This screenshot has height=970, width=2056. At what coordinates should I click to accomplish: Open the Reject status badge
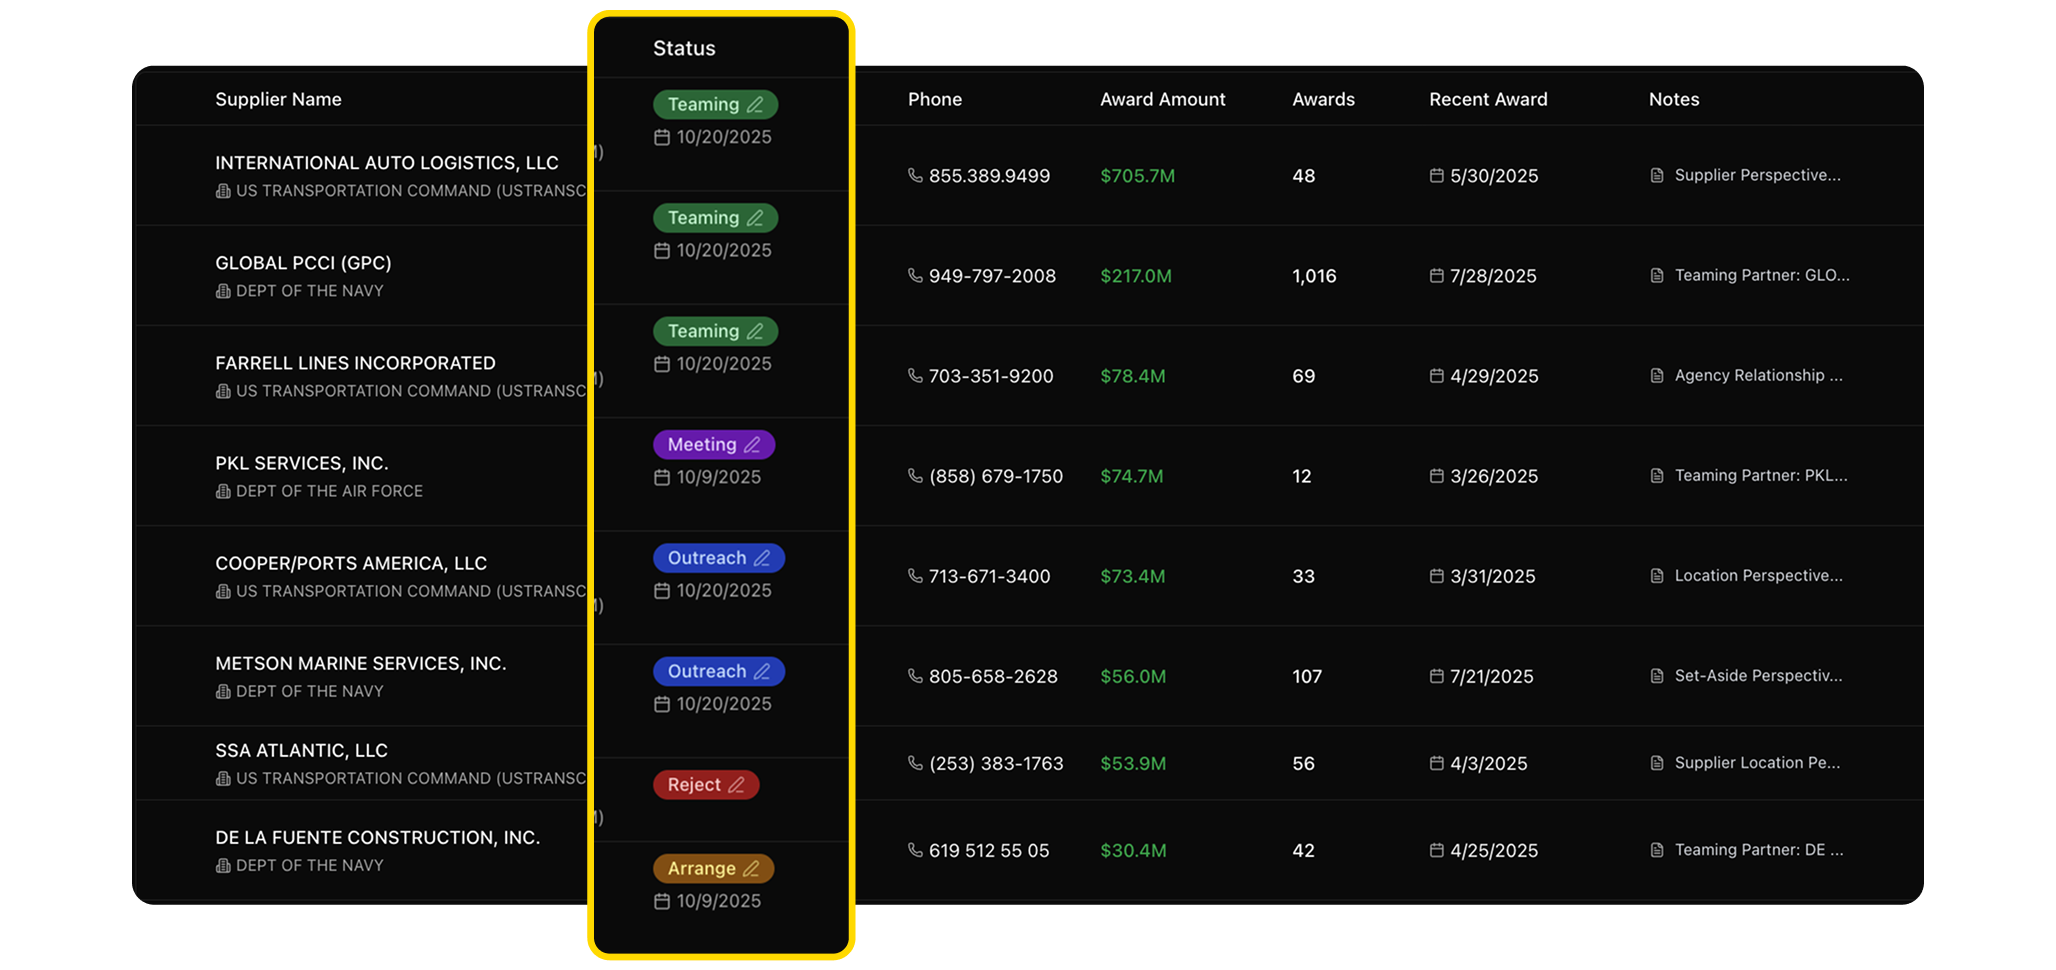[706, 785]
